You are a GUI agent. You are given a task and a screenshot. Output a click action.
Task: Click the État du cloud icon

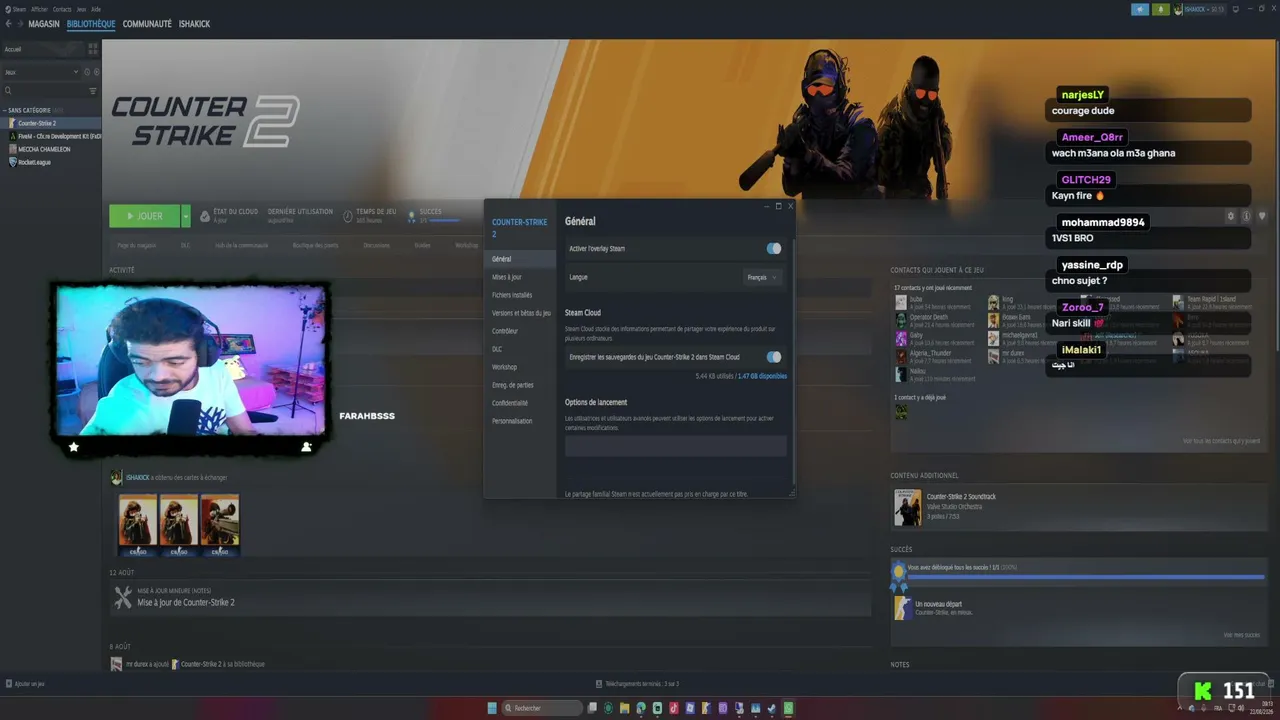tap(205, 216)
